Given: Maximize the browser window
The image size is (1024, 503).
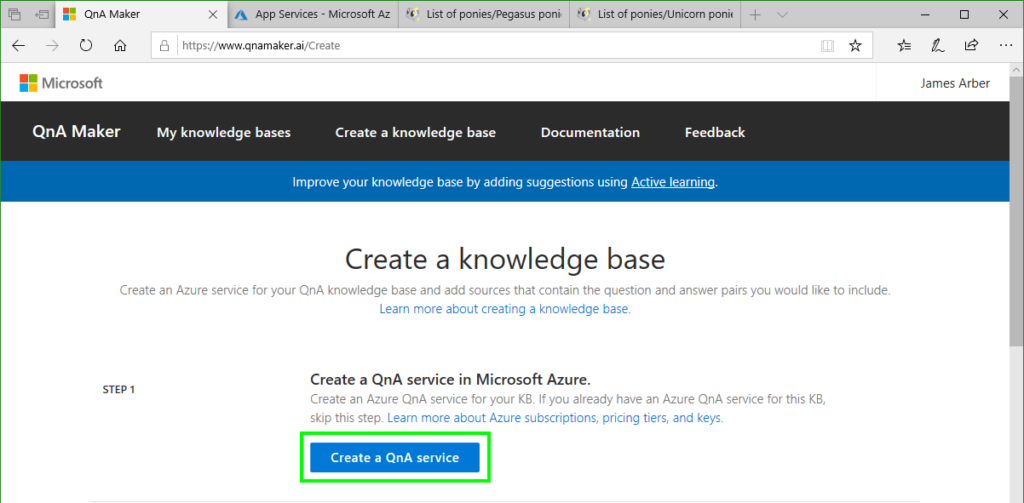Looking at the screenshot, I should [965, 14].
